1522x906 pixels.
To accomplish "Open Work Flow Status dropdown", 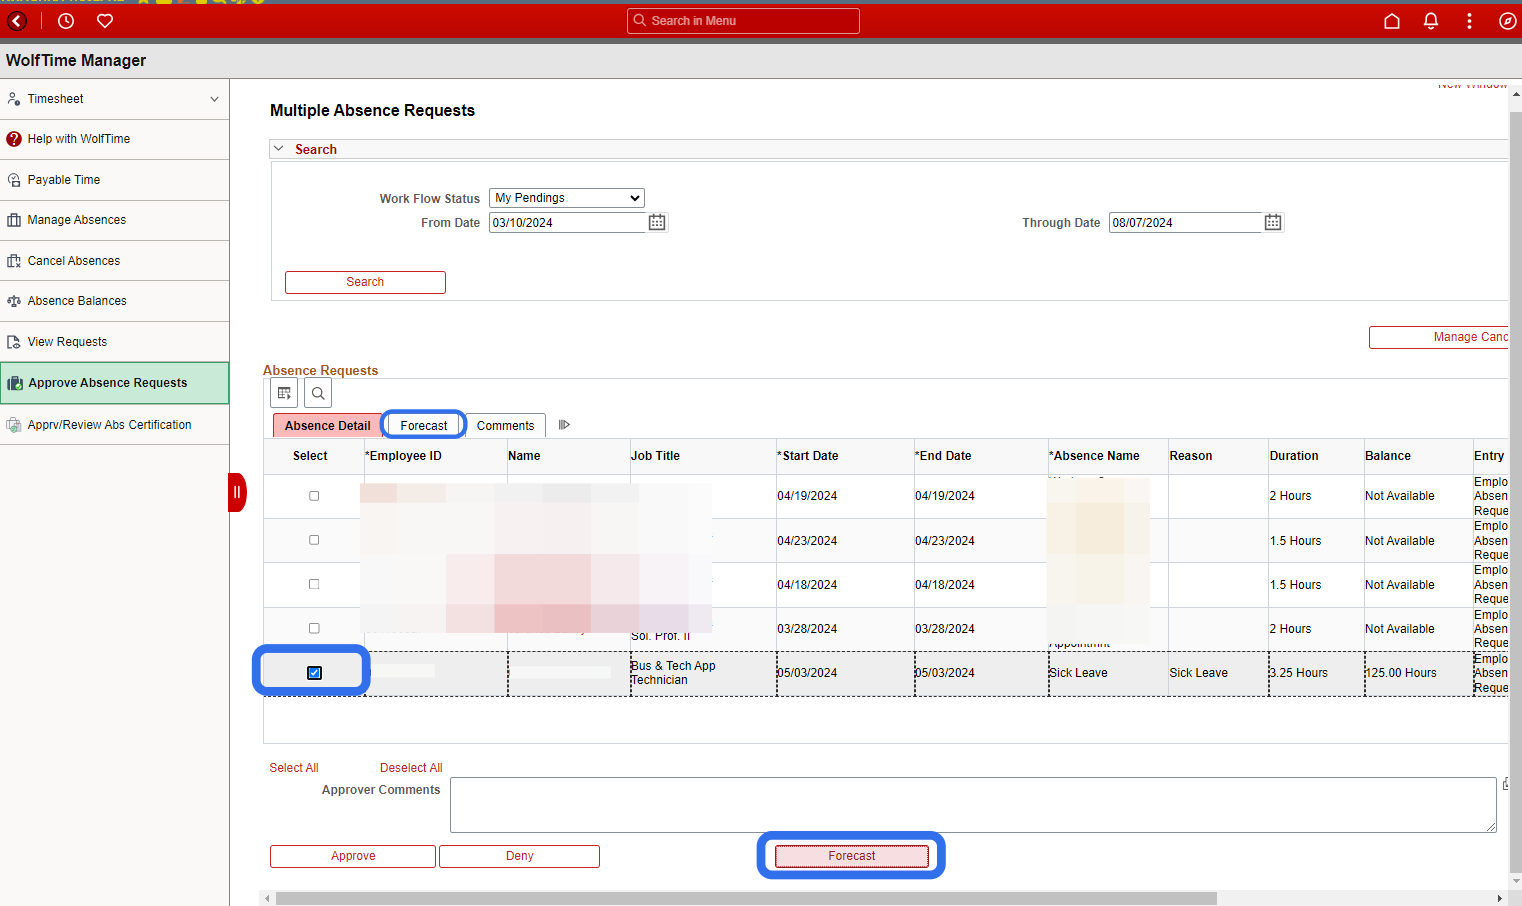I will pos(567,198).
